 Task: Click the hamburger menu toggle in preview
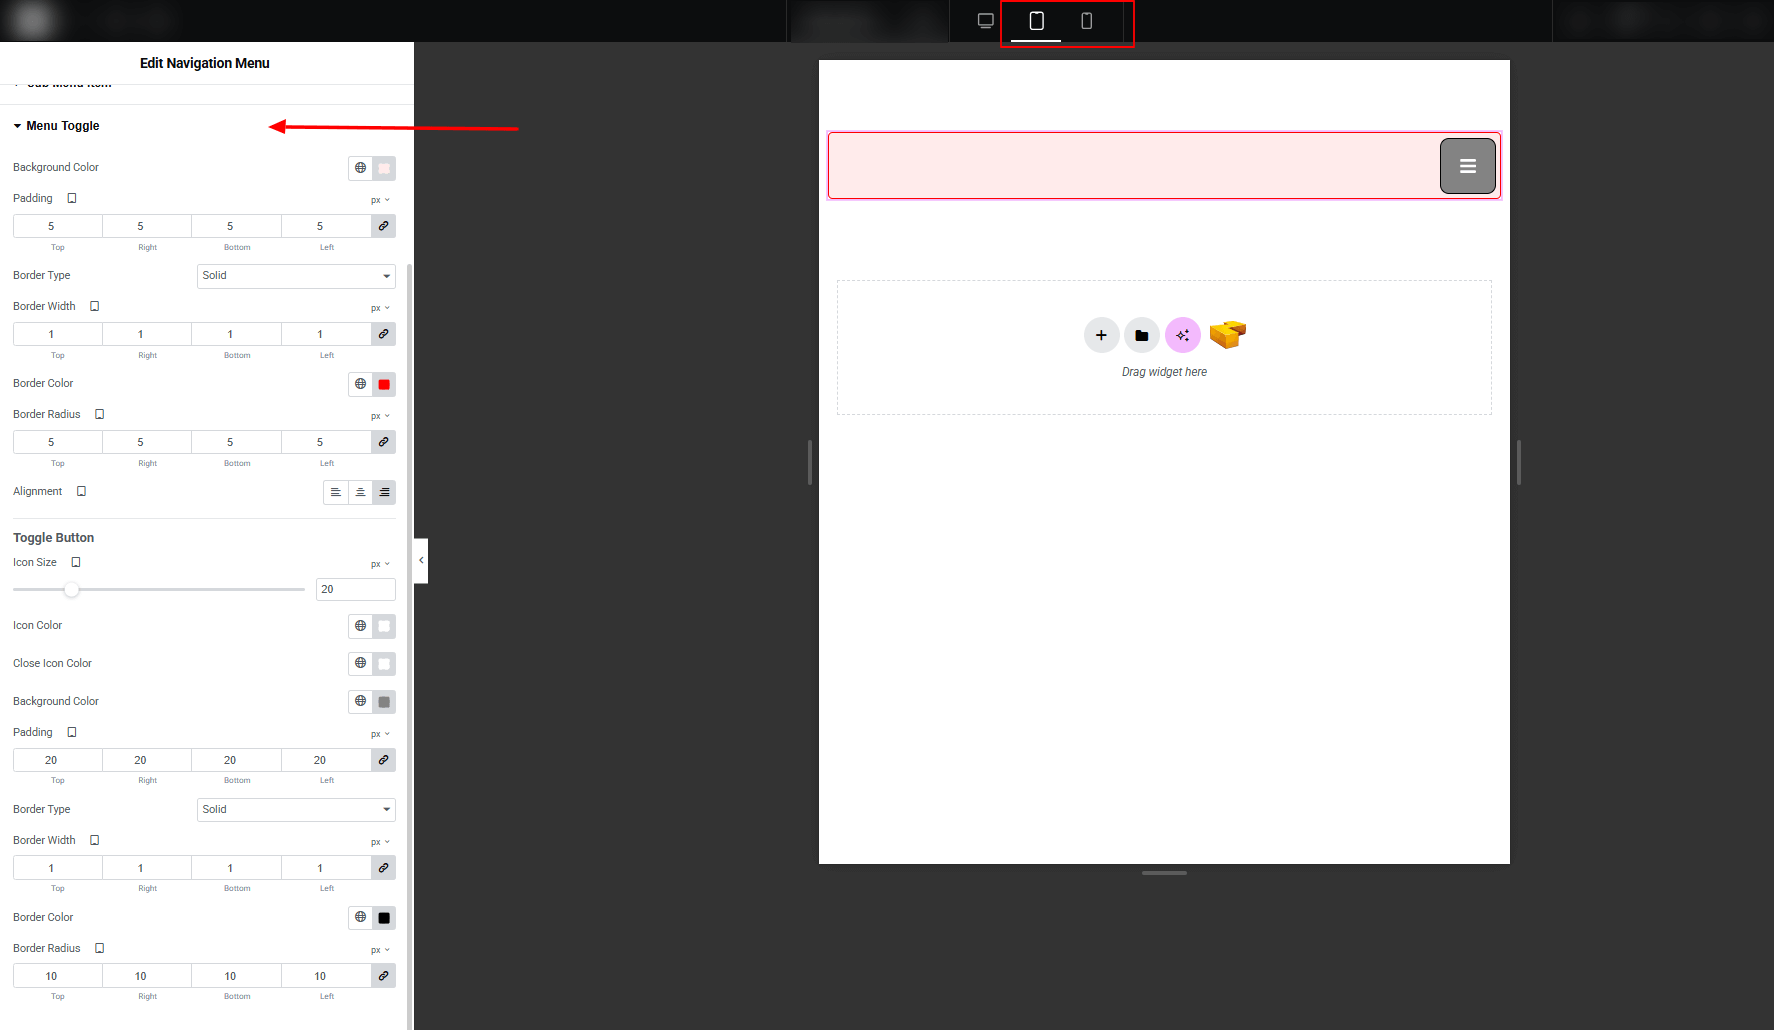click(x=1467, y=166)
